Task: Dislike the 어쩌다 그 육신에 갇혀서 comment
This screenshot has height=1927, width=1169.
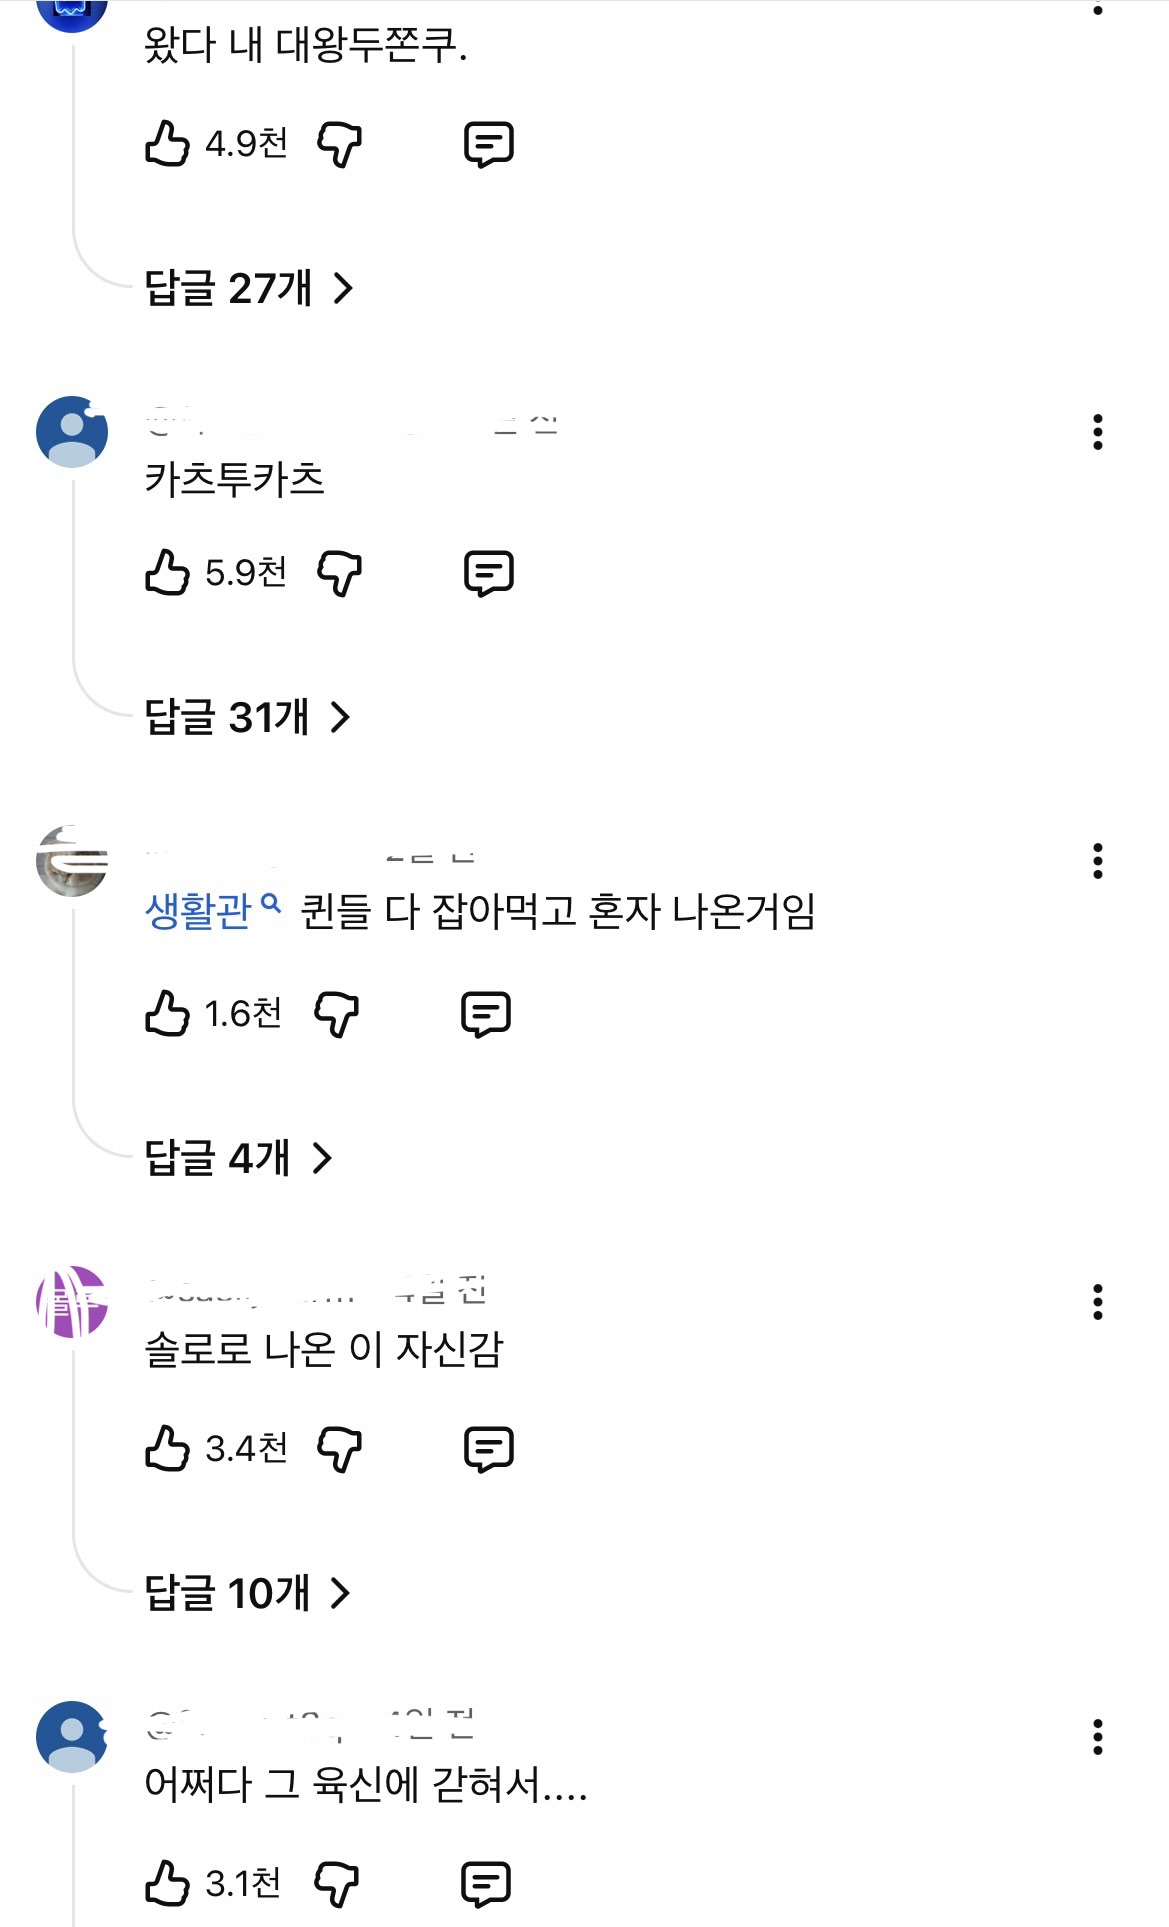Action: tap(336, 1885)
